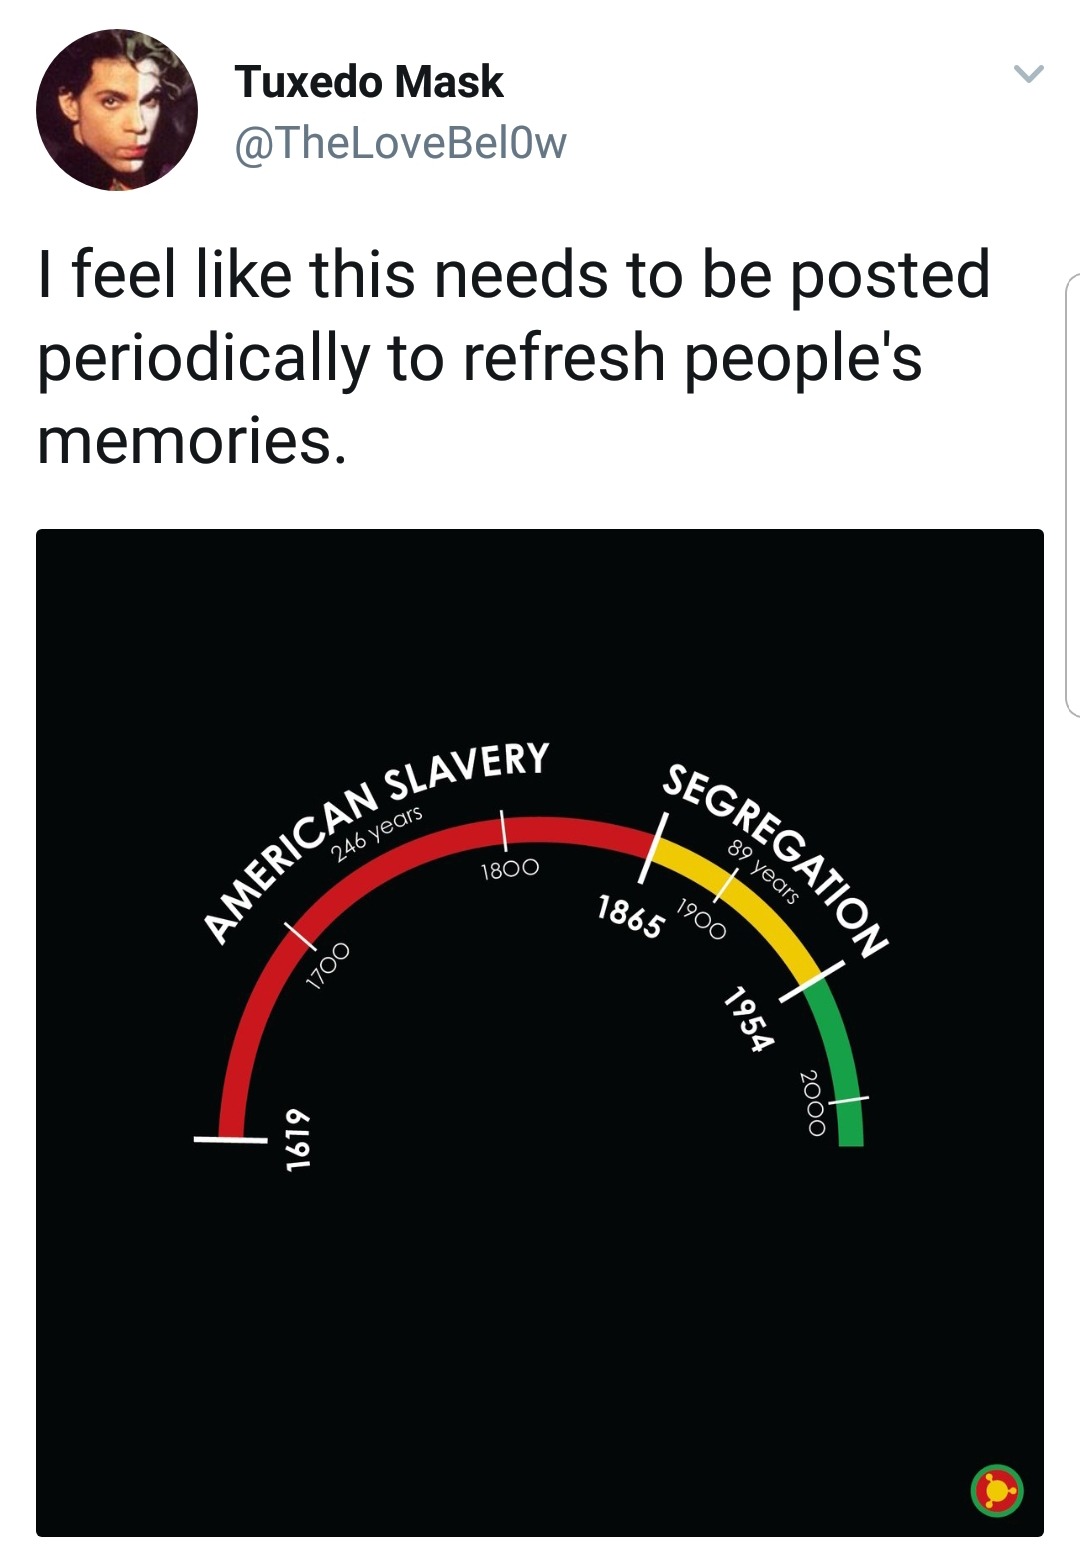Expand the tweet options chevron
Screen dimensions: 1080x1560
coord(1029,74)
